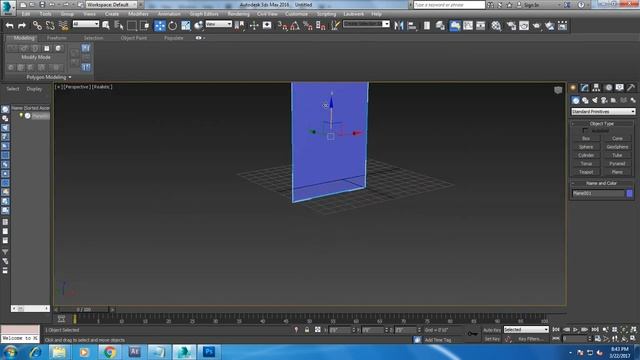This screenshot has height=360, width=640.
Task: Select the Shapes category icon
Action: point(585,100)
